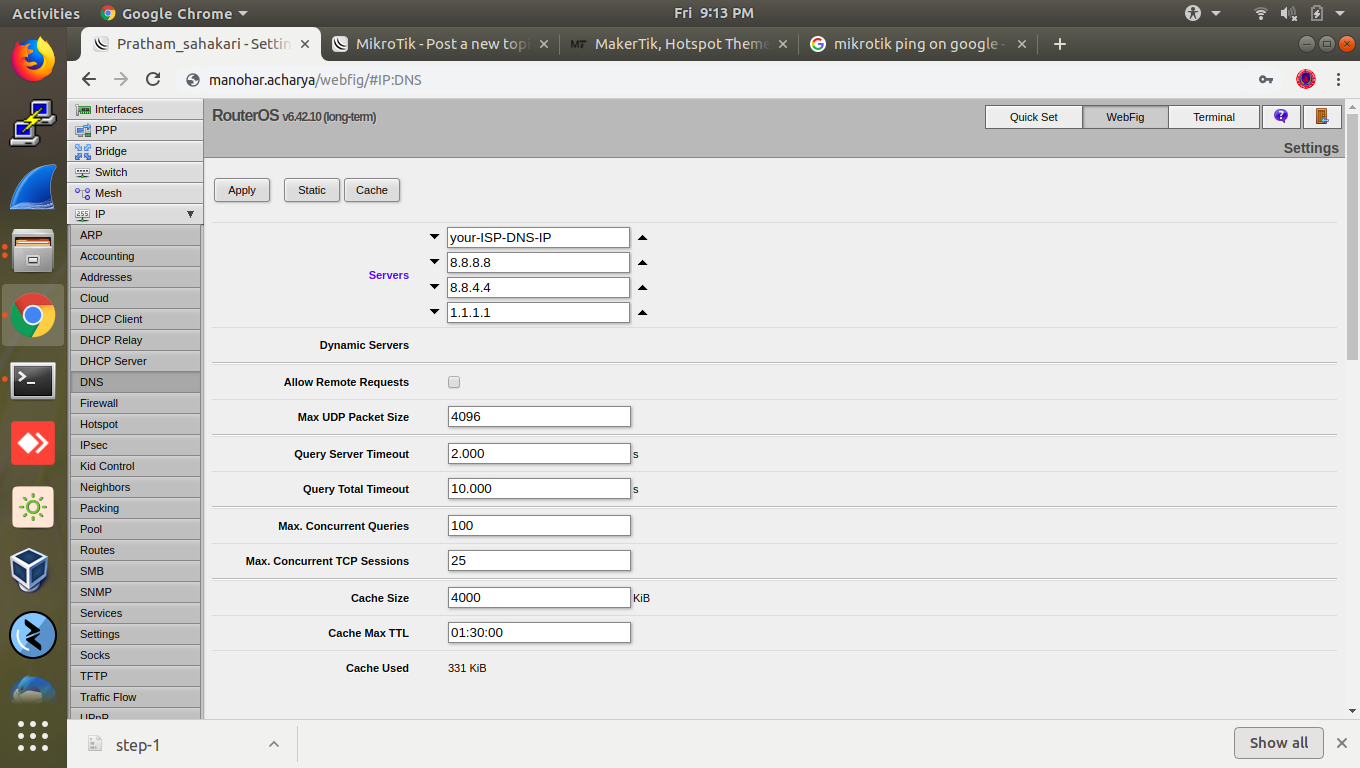
Task: Open the Chrome profile avatar
Action: click(1306, 79)
